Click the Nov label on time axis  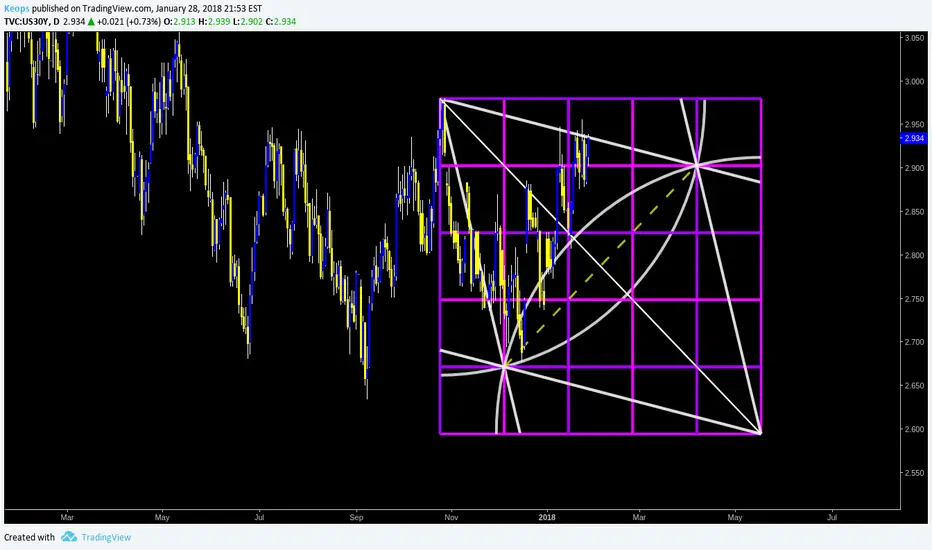point(451,517)
